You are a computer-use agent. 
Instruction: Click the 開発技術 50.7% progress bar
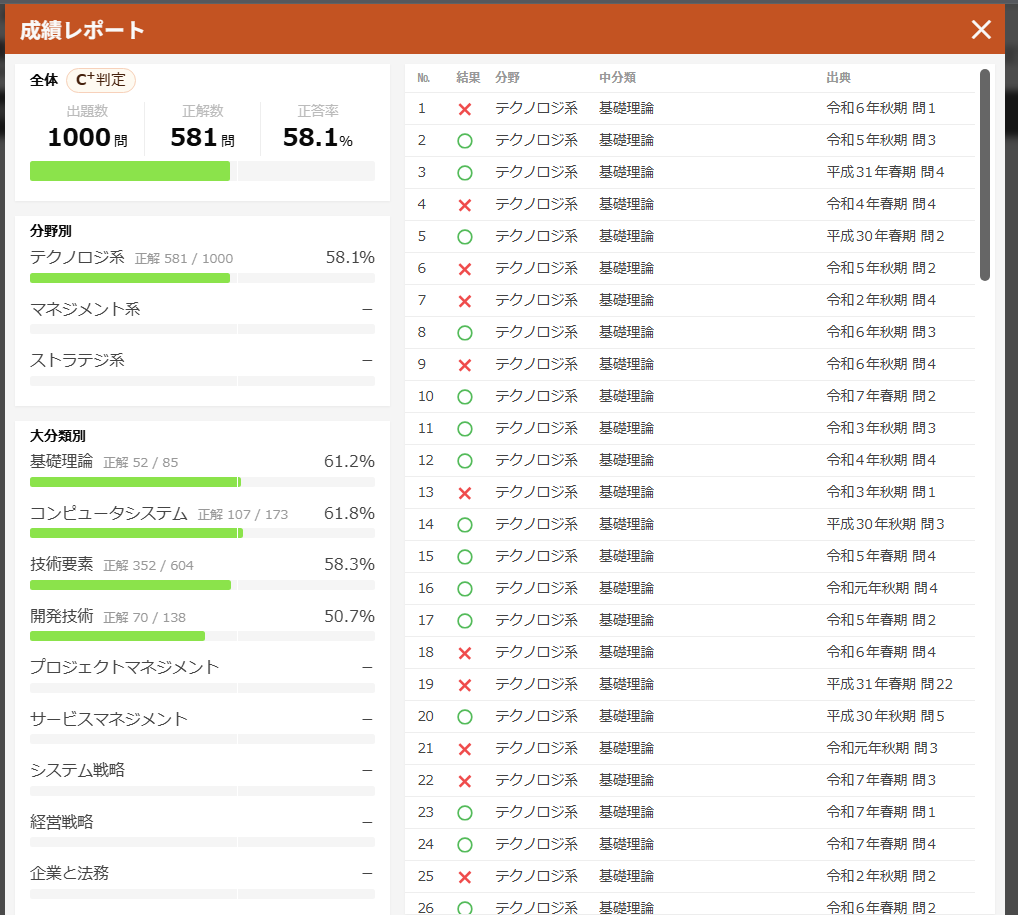203,636
